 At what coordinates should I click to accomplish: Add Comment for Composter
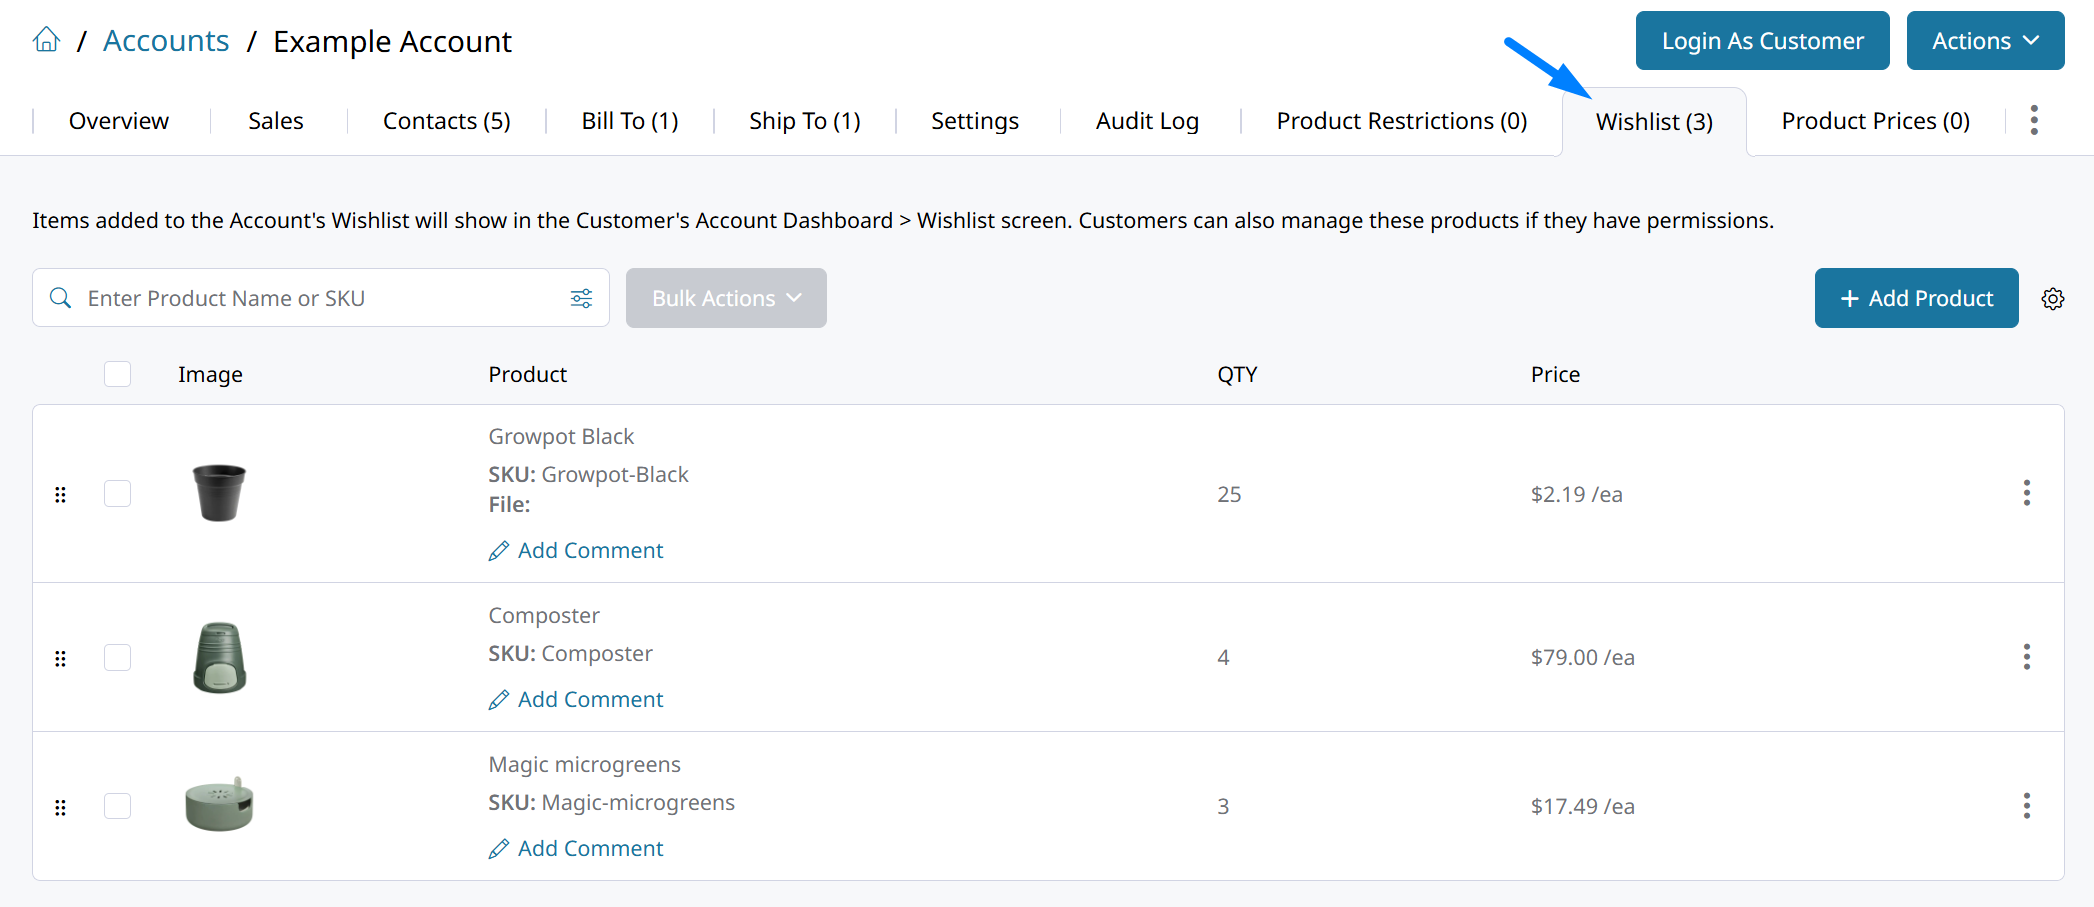(576, 700)
